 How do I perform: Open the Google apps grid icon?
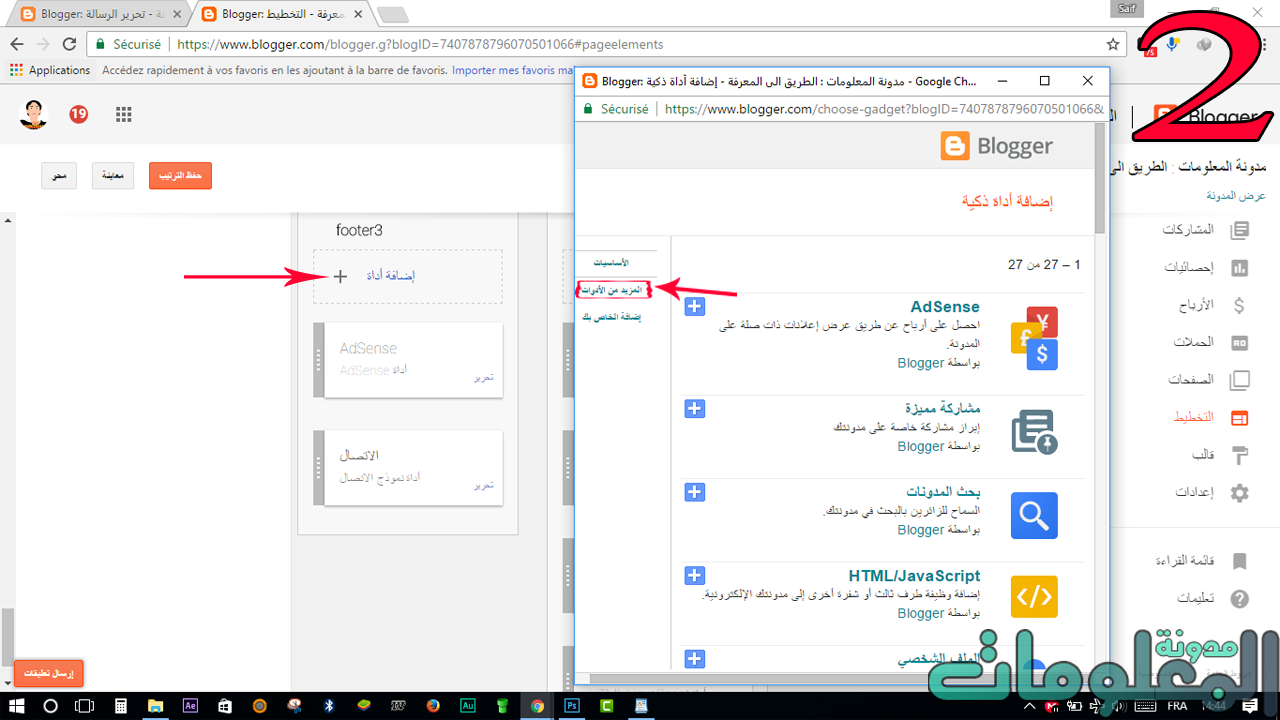point(124,114)
